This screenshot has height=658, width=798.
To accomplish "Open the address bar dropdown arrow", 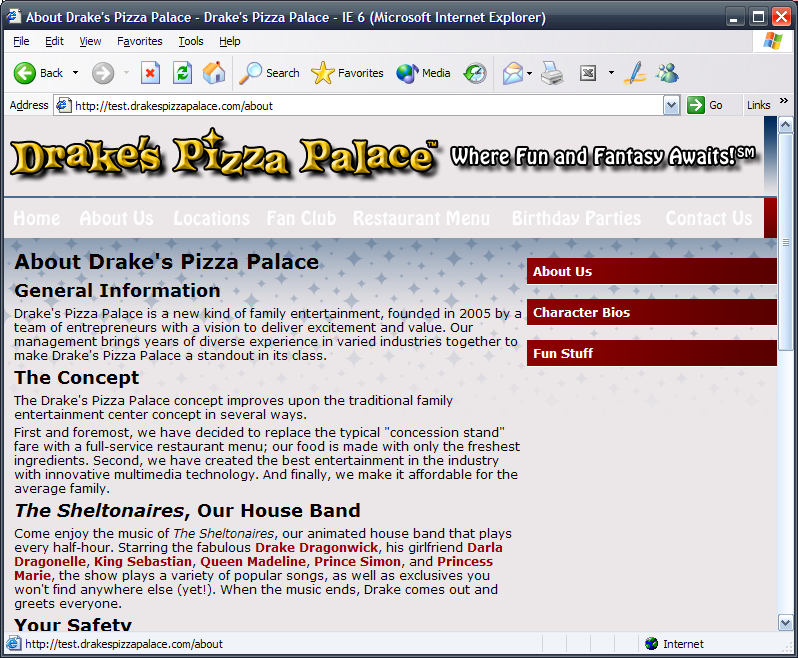I will pos(671,105).
